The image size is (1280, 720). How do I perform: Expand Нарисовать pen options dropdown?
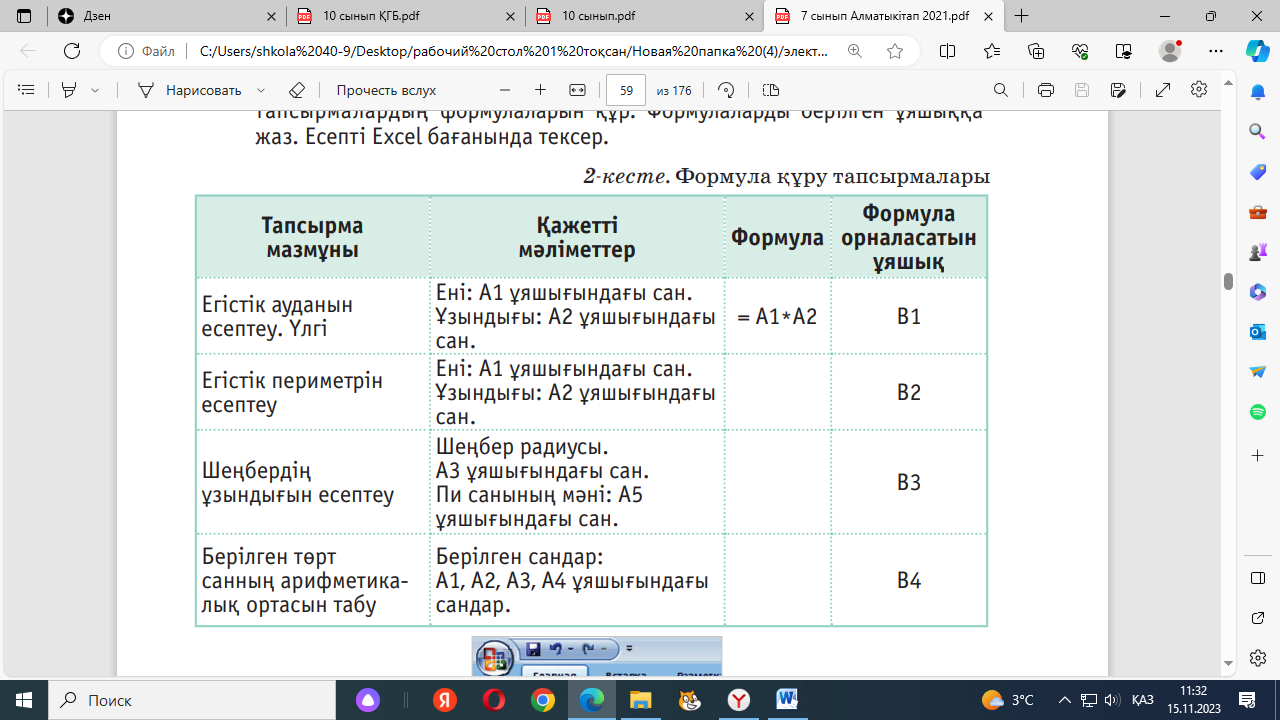(x=261, y=90)
